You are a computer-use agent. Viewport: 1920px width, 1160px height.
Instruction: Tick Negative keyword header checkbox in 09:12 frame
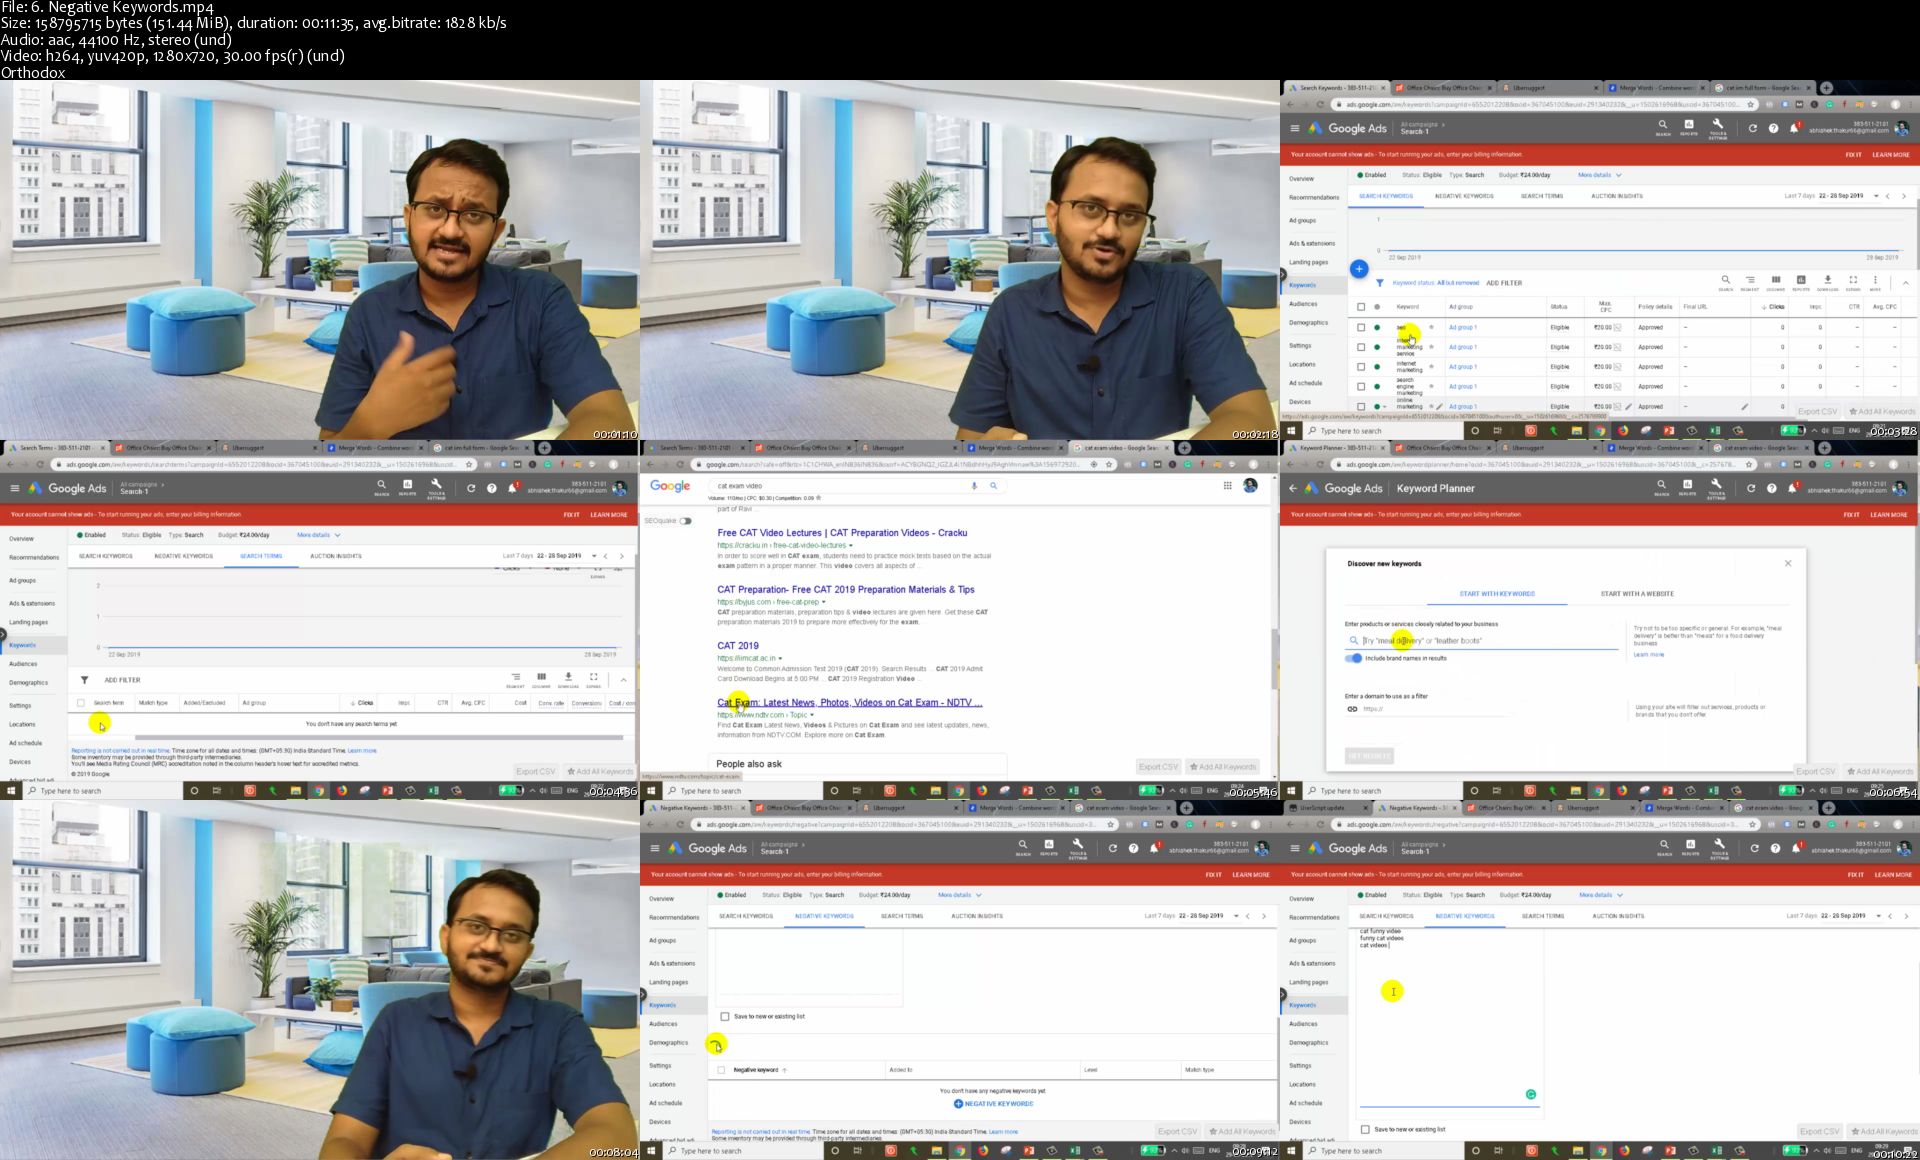click(721, 1070)
